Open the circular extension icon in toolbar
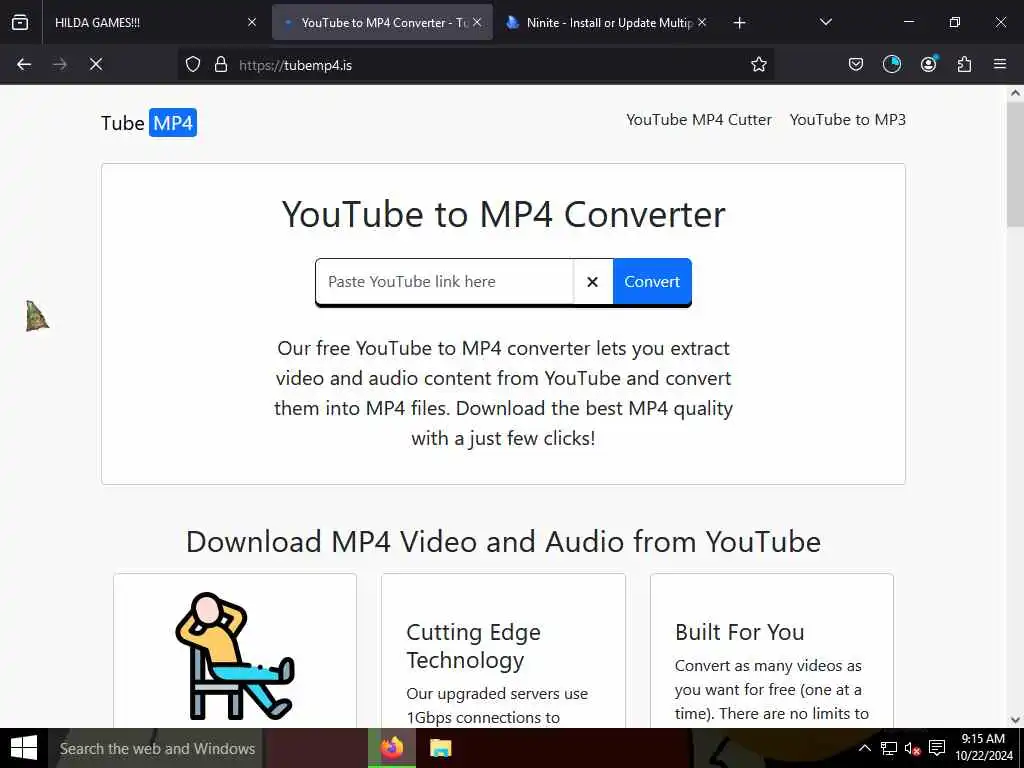The image size is (1024, 768). click(891, 64)
